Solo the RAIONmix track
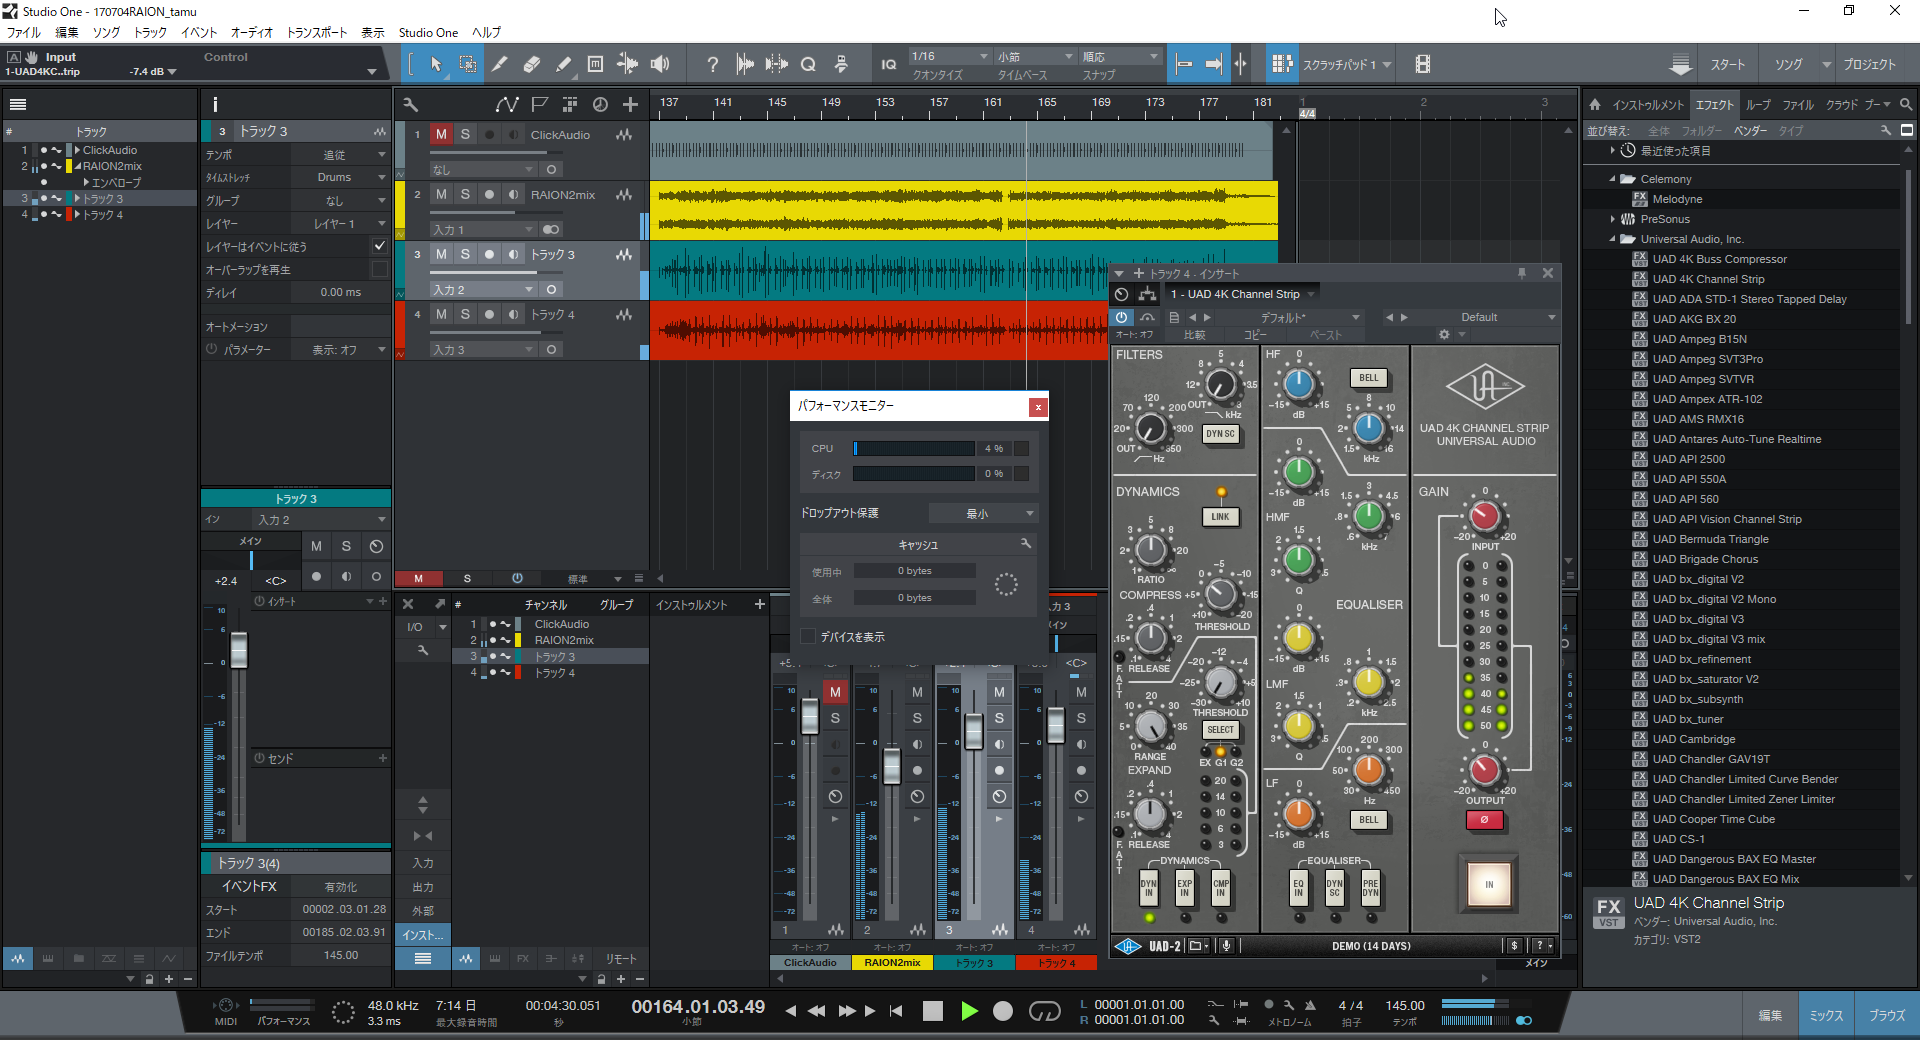 click(465, 194)
